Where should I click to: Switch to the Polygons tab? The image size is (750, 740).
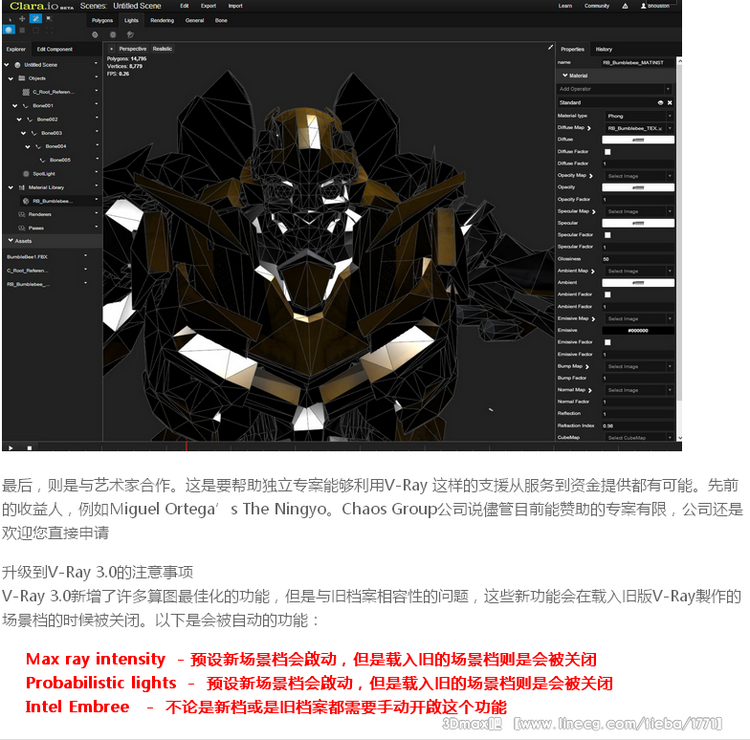pyautogui.click(x=102, y=21)
